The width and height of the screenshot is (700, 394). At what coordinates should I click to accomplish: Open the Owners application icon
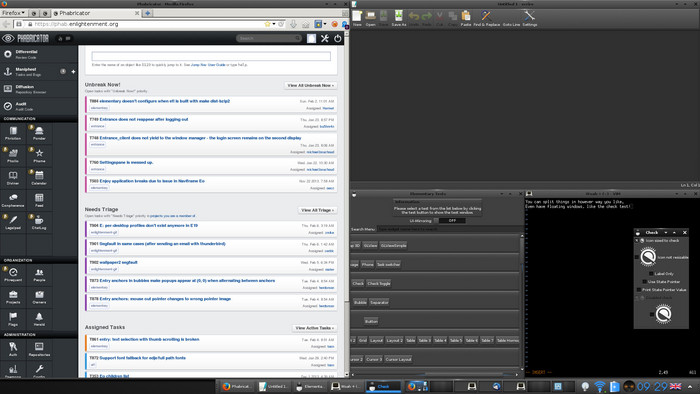pyautogui.click(x=39, y=297)
